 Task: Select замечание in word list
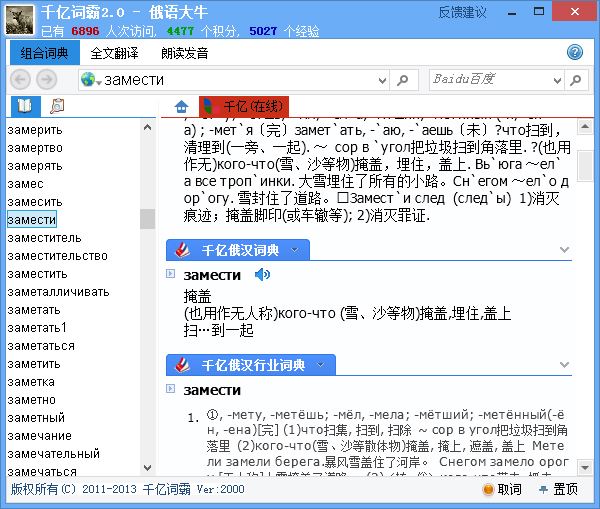[39, 436]
